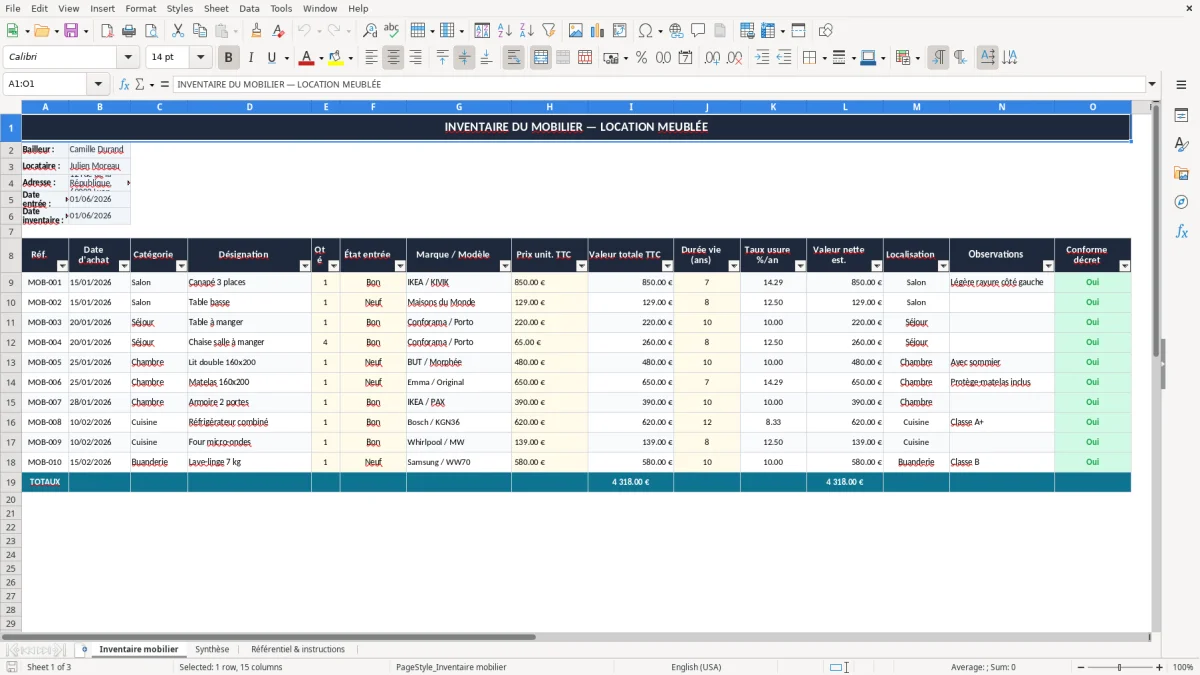
Task: Insert an image
Action: (576, 31)
